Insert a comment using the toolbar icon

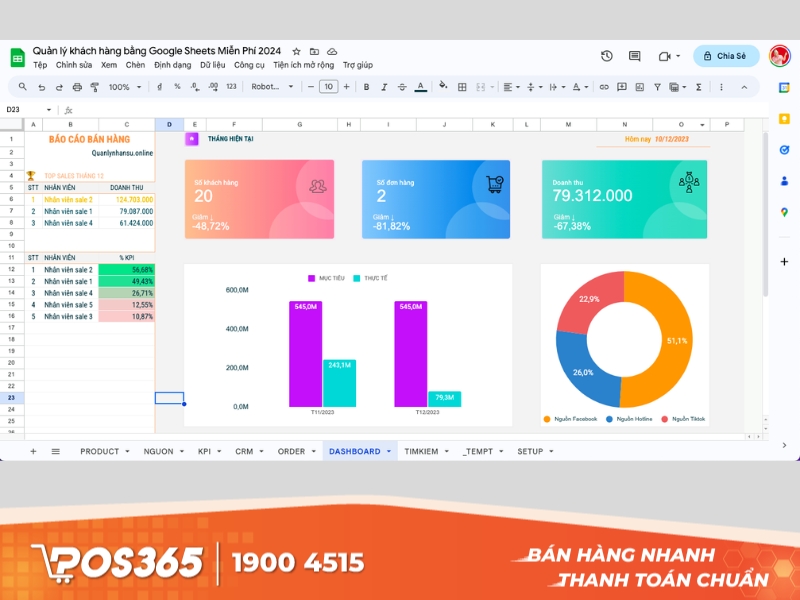click(x=622, y=88)
